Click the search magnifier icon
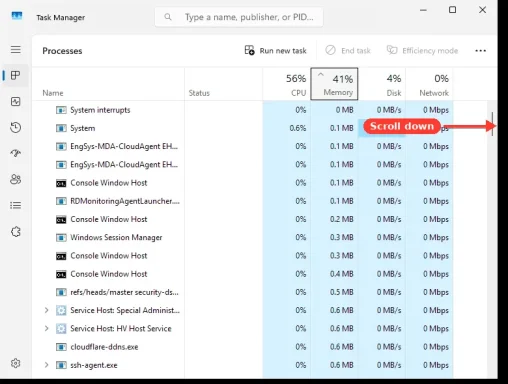508x384 pixels. (x=168, y=17)
